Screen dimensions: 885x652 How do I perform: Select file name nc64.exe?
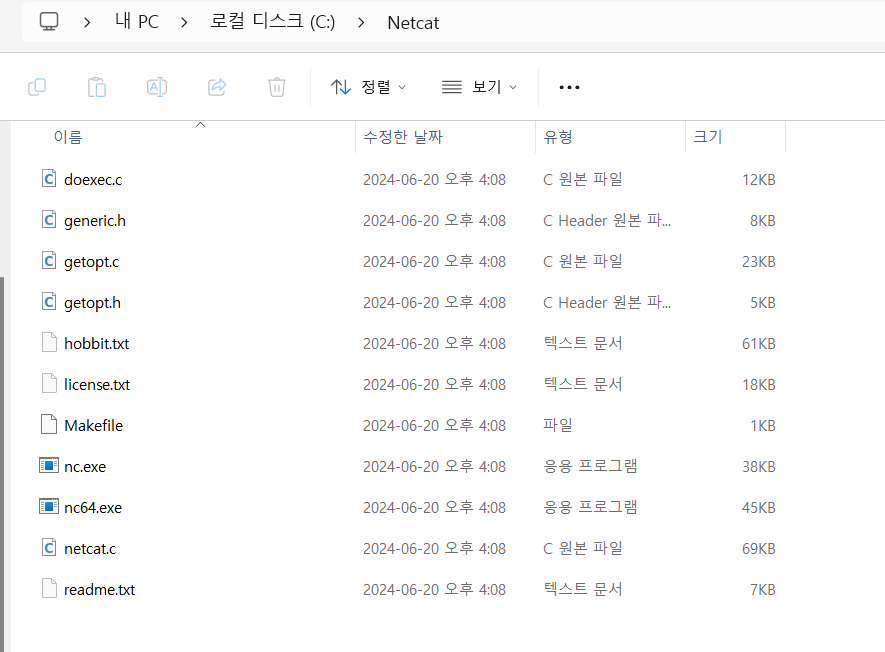(93, 508)
